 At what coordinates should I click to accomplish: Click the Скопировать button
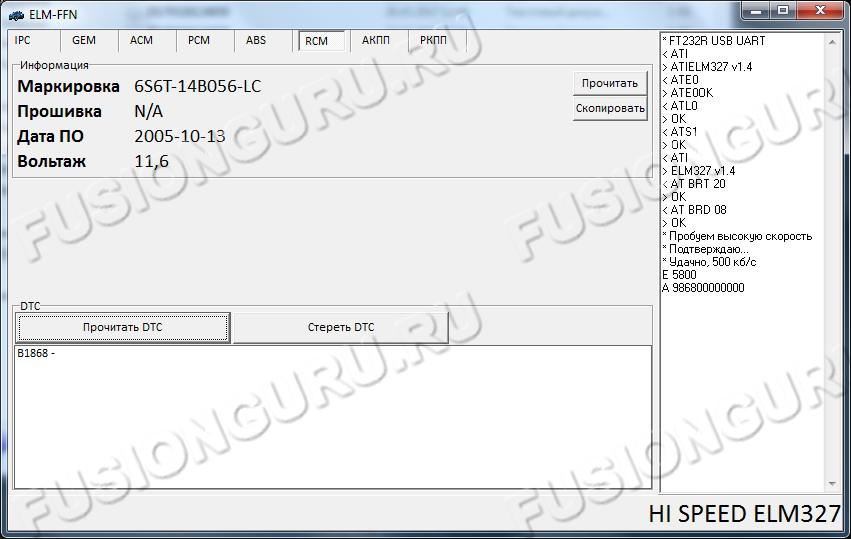(610, 108)
